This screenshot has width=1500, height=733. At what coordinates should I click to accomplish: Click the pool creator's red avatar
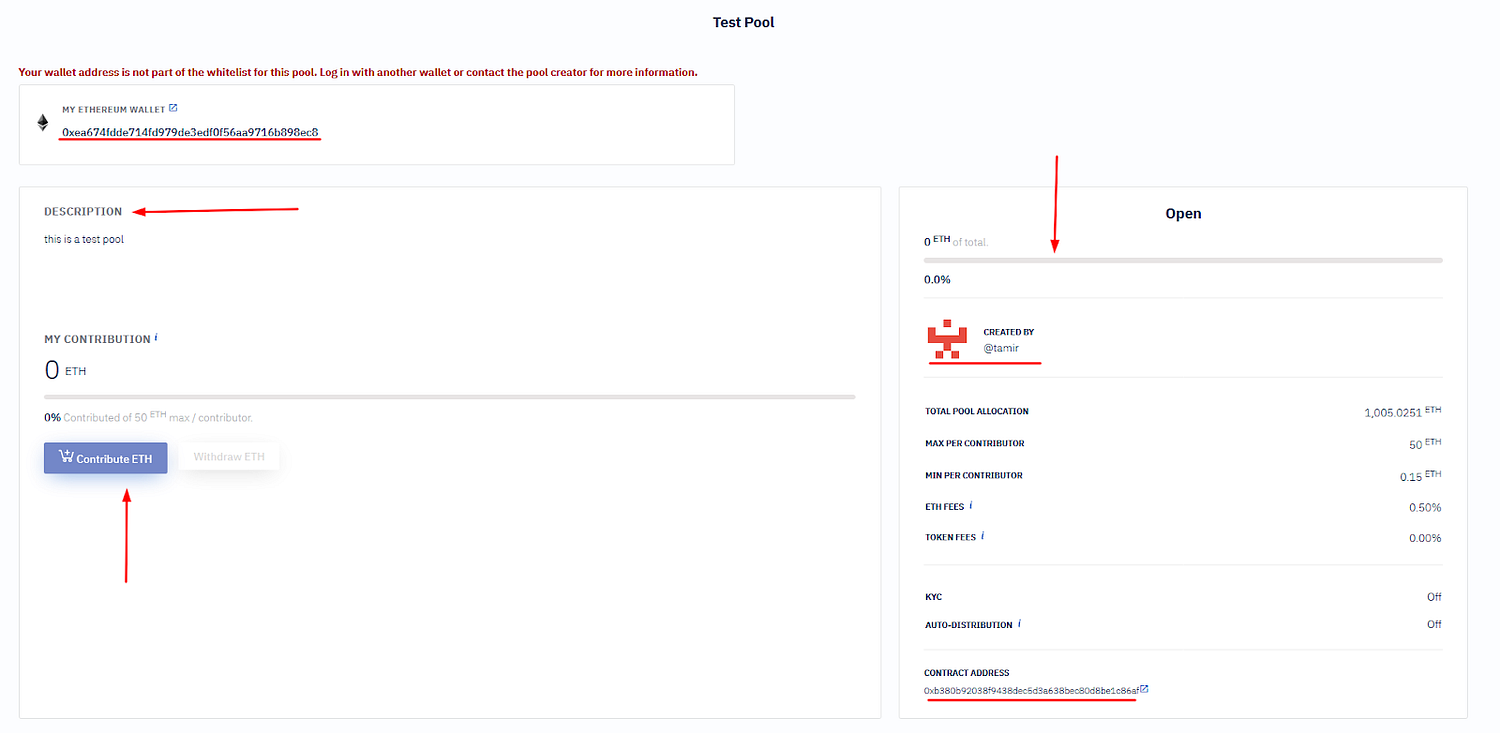[946, 340]
